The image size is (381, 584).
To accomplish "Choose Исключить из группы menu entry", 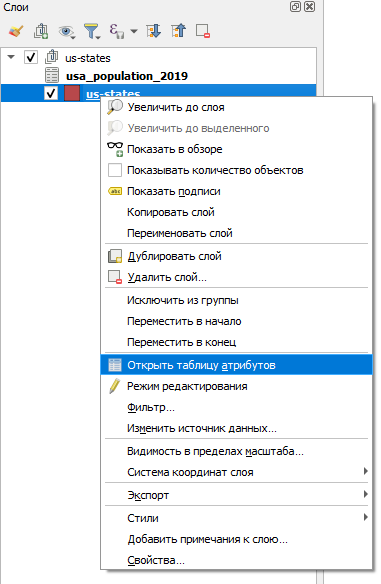I will 236,300.
